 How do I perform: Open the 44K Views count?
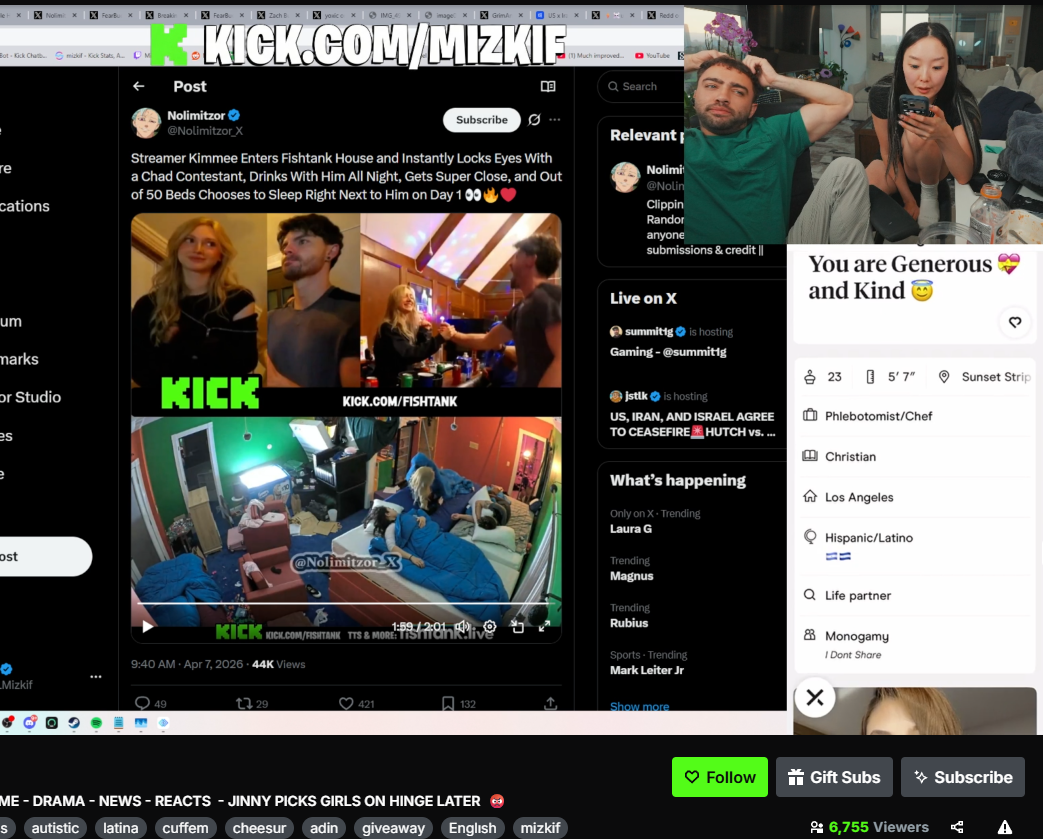point(278,664)
